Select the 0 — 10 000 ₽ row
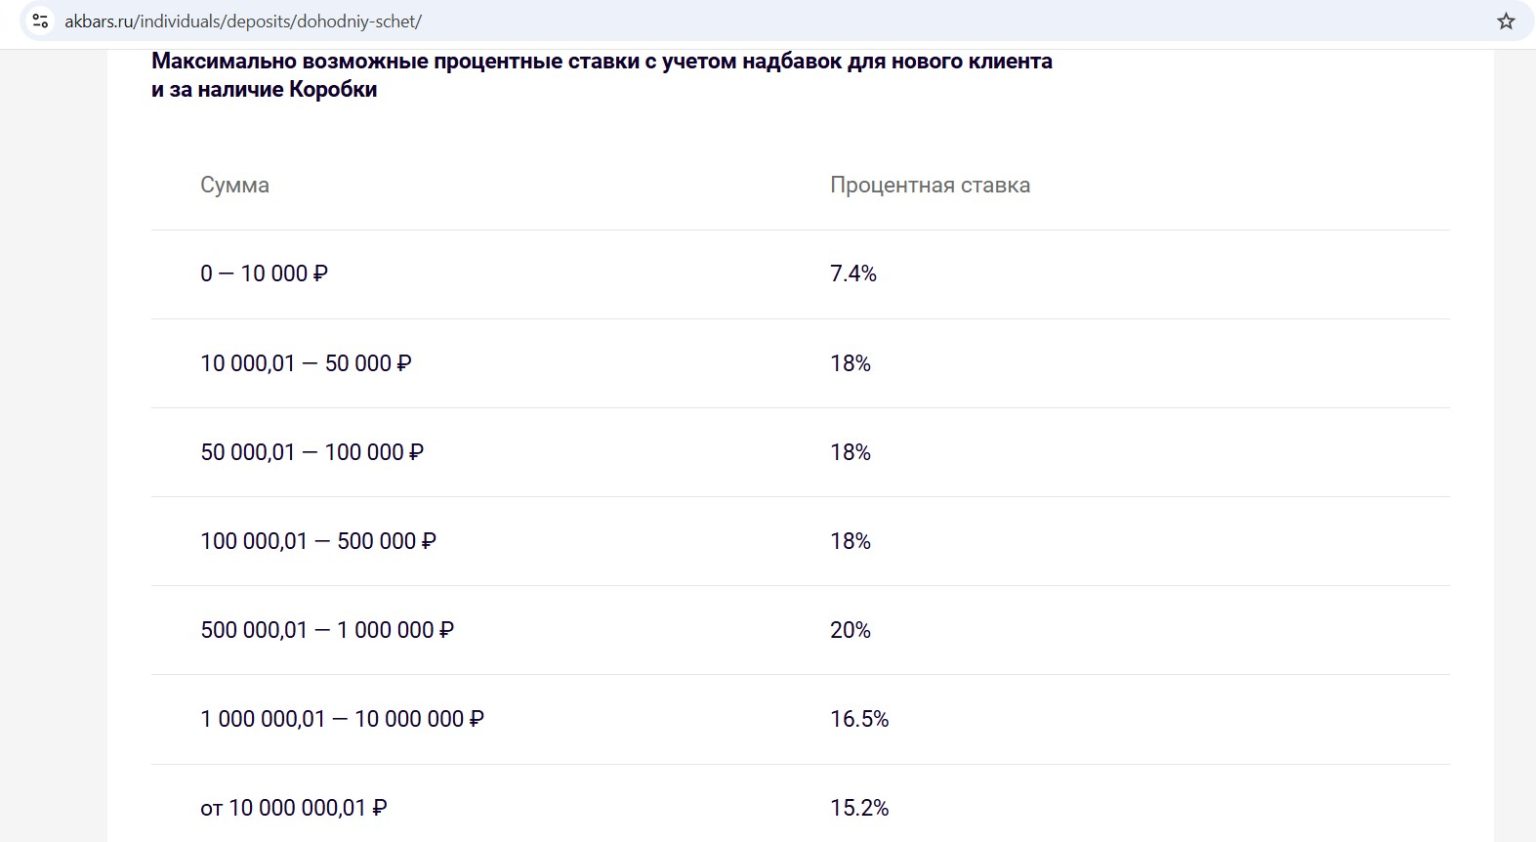The image size is (1536, 842). (x=264, y=274)
